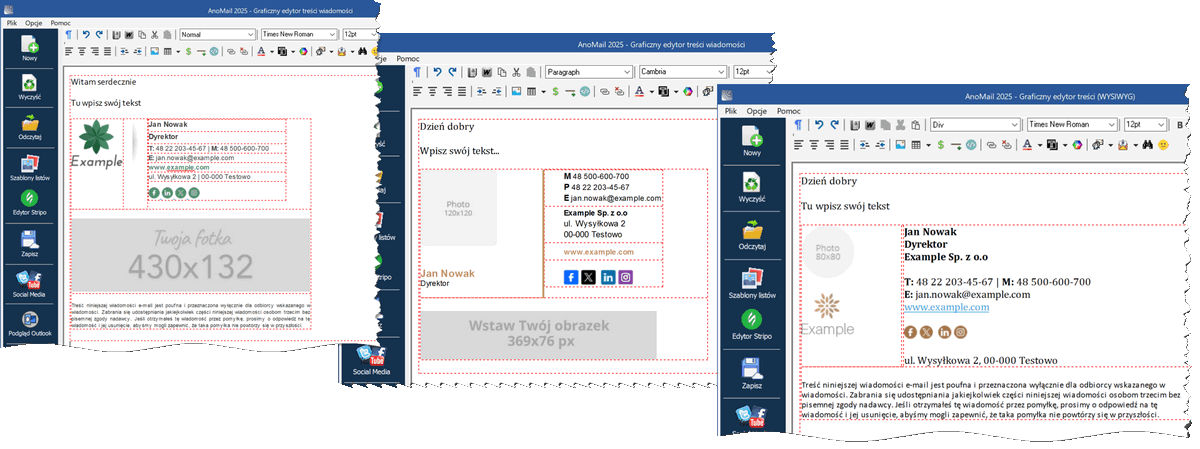
Task: Center text alignment in the left window
Action: click(x=82, y=51)
